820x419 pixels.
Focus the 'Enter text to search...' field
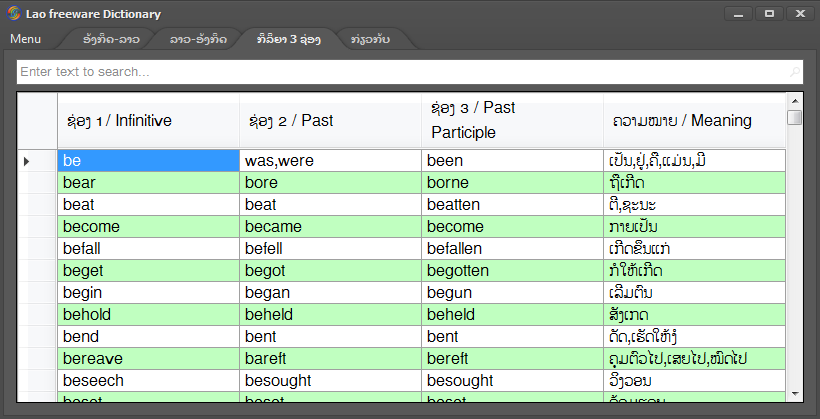[400, 72]
